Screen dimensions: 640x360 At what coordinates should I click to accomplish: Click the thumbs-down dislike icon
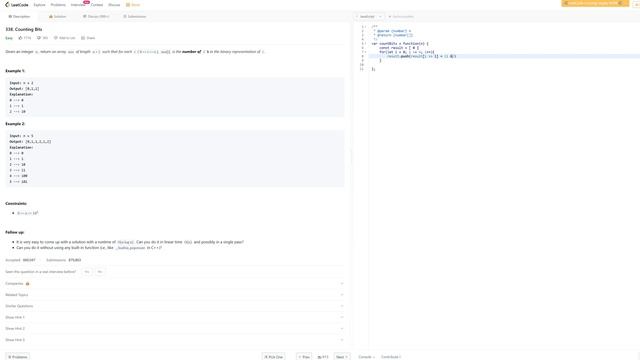pyautogui.click(x=39, y=38)
